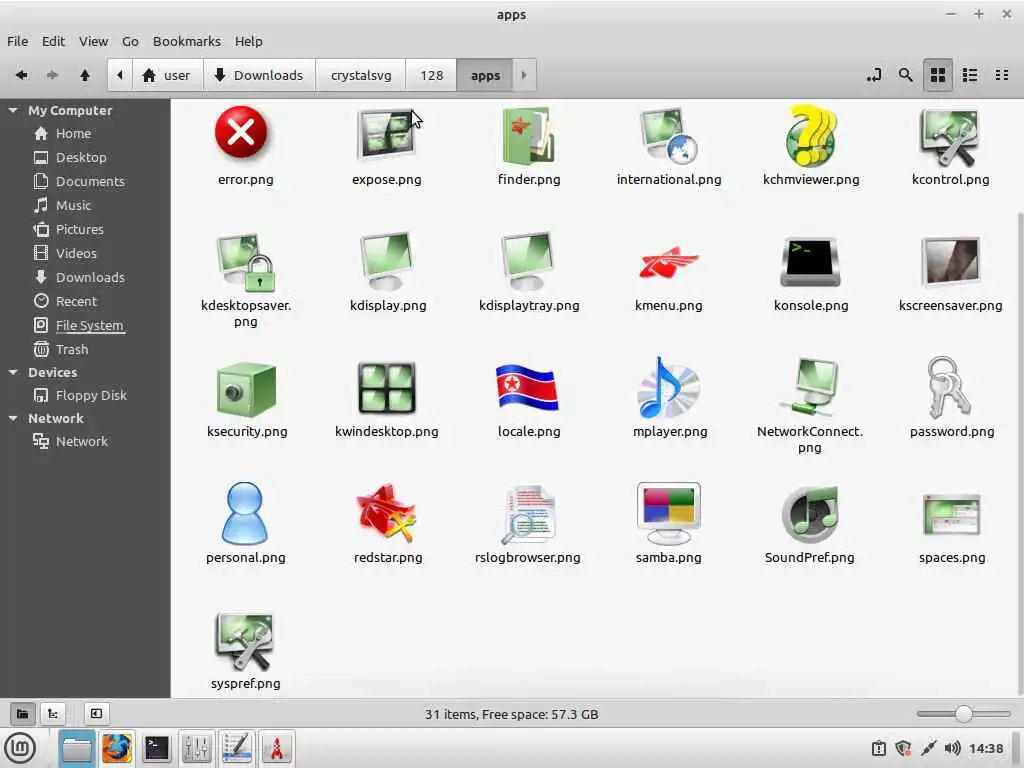Select the kmenu.png file icon
This screenshot has height=768, width=1024.
point(669,262)
